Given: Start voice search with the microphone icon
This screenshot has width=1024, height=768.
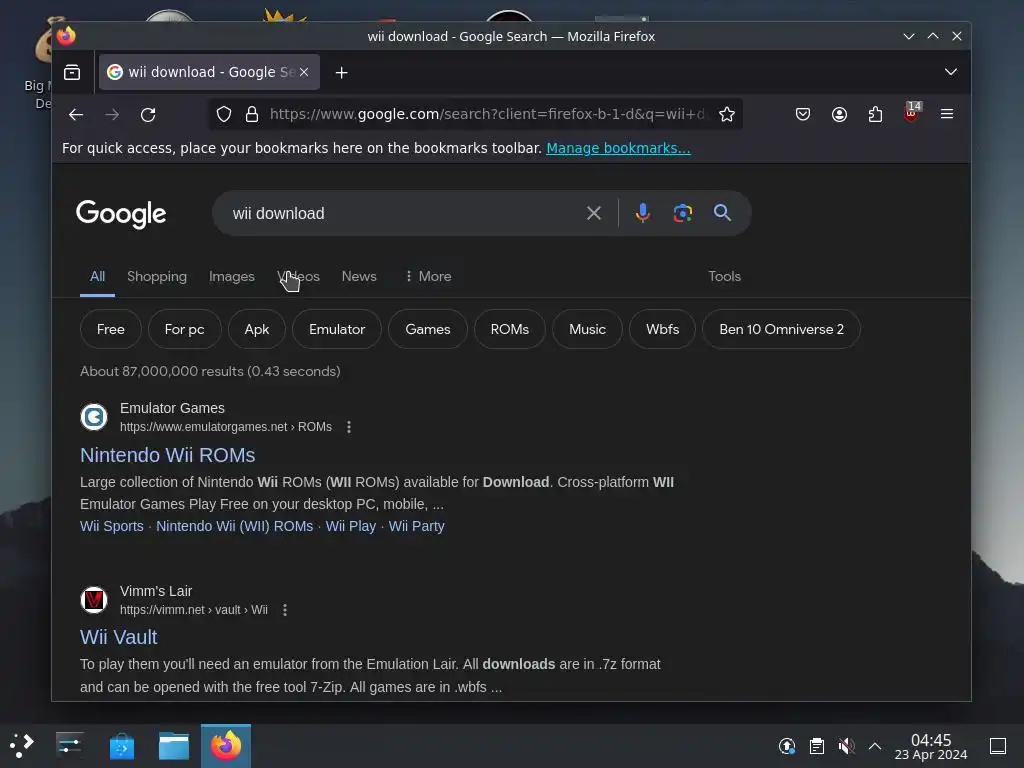Looking at the screenshot, I should point(643,213).
